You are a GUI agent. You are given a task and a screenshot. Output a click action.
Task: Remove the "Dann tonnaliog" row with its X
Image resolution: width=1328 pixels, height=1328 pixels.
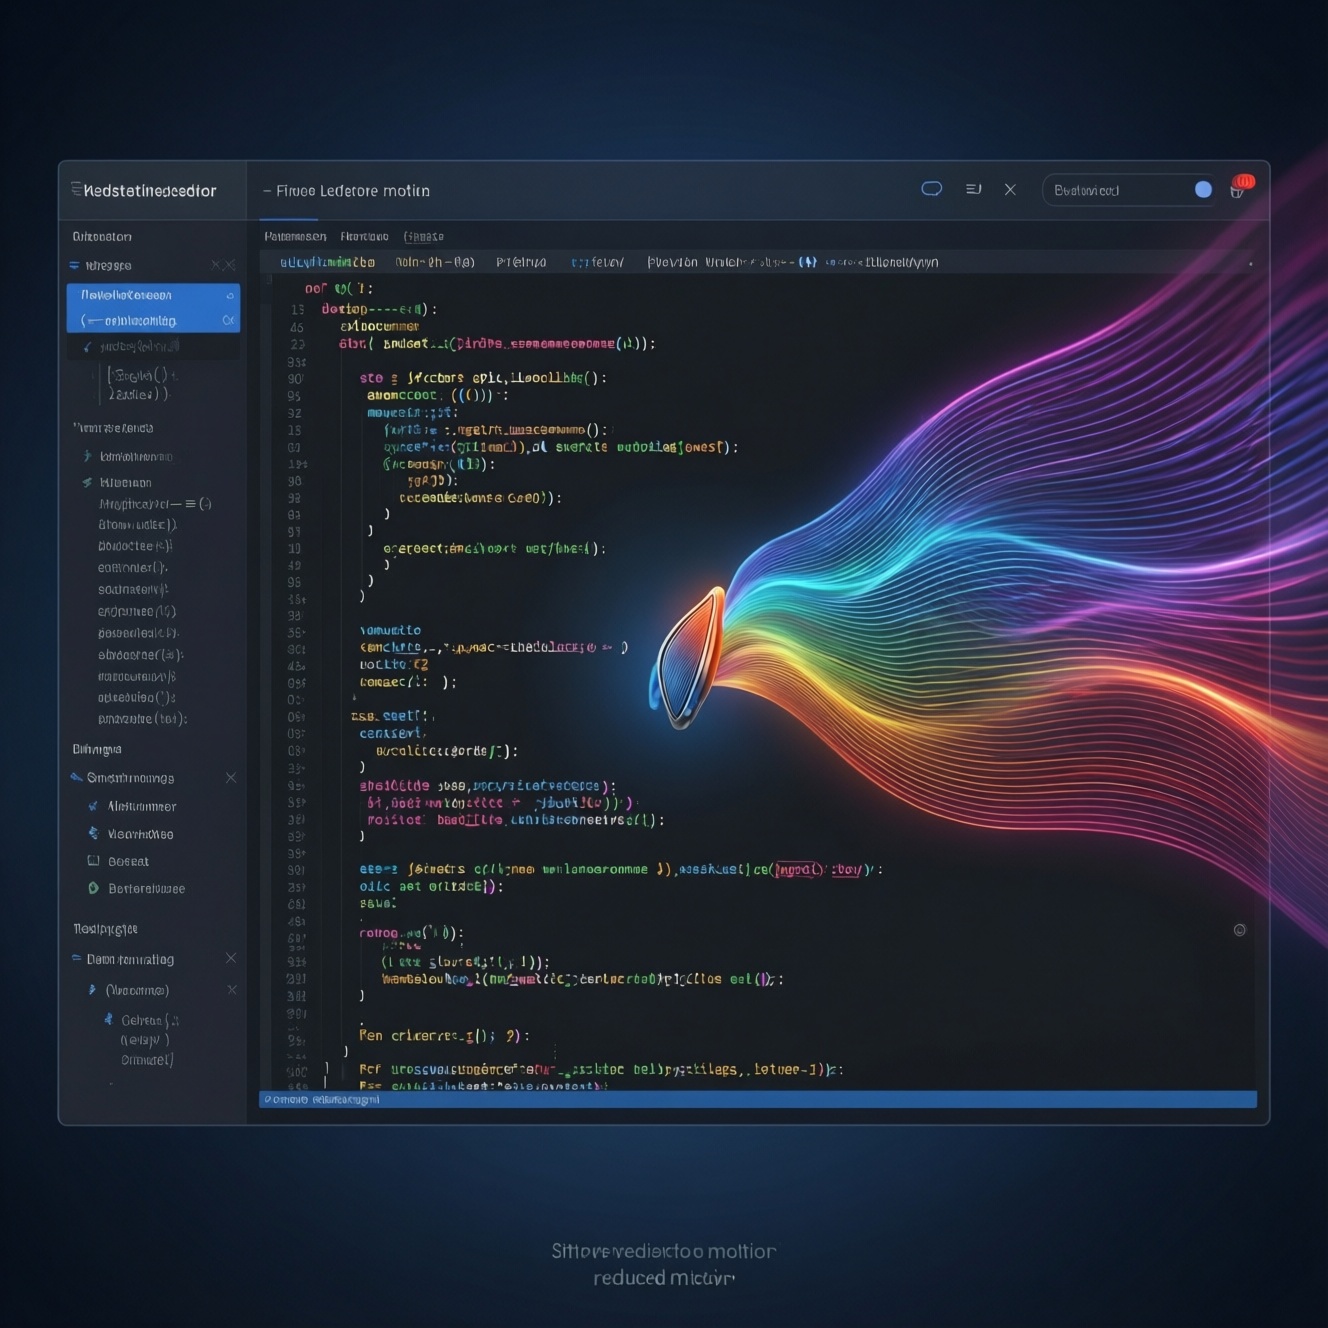pos(231,958)
